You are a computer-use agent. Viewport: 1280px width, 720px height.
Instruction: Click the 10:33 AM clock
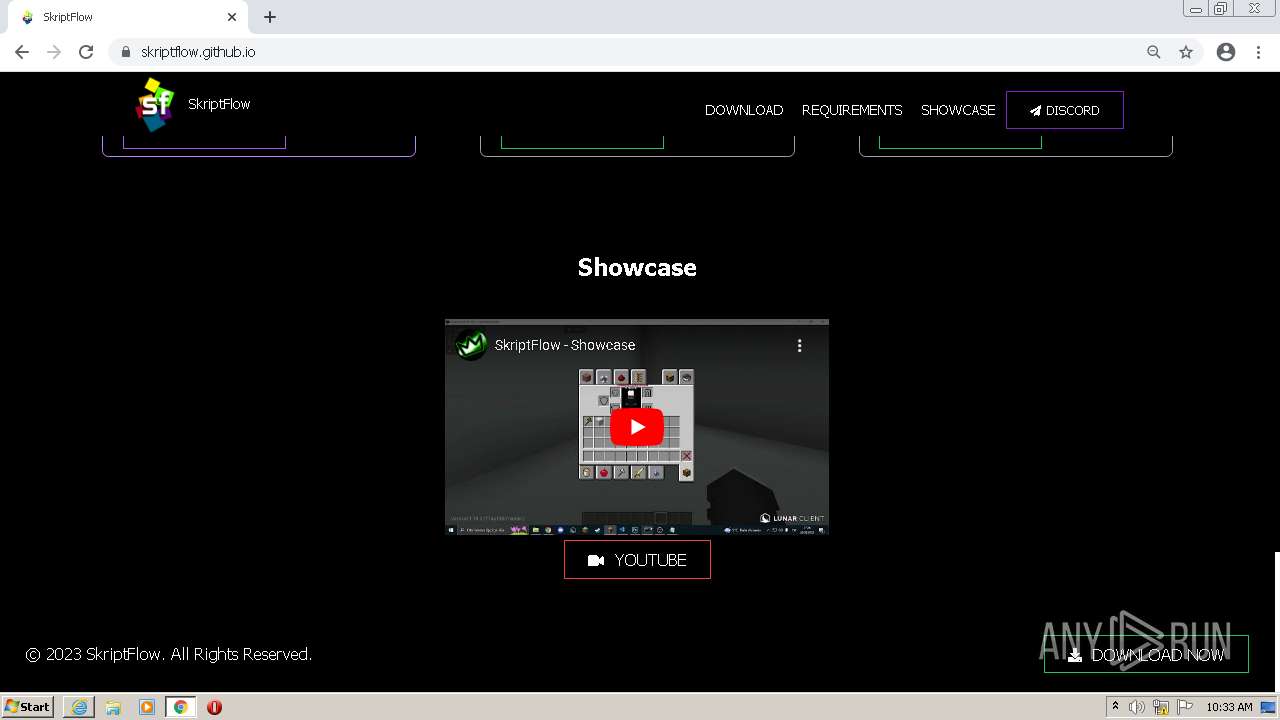click(x=1229, y=707)
